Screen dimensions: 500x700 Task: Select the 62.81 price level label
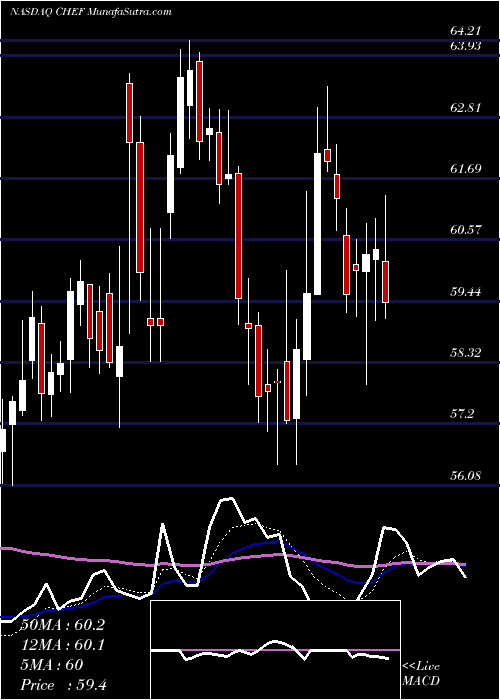coord(465,108)
